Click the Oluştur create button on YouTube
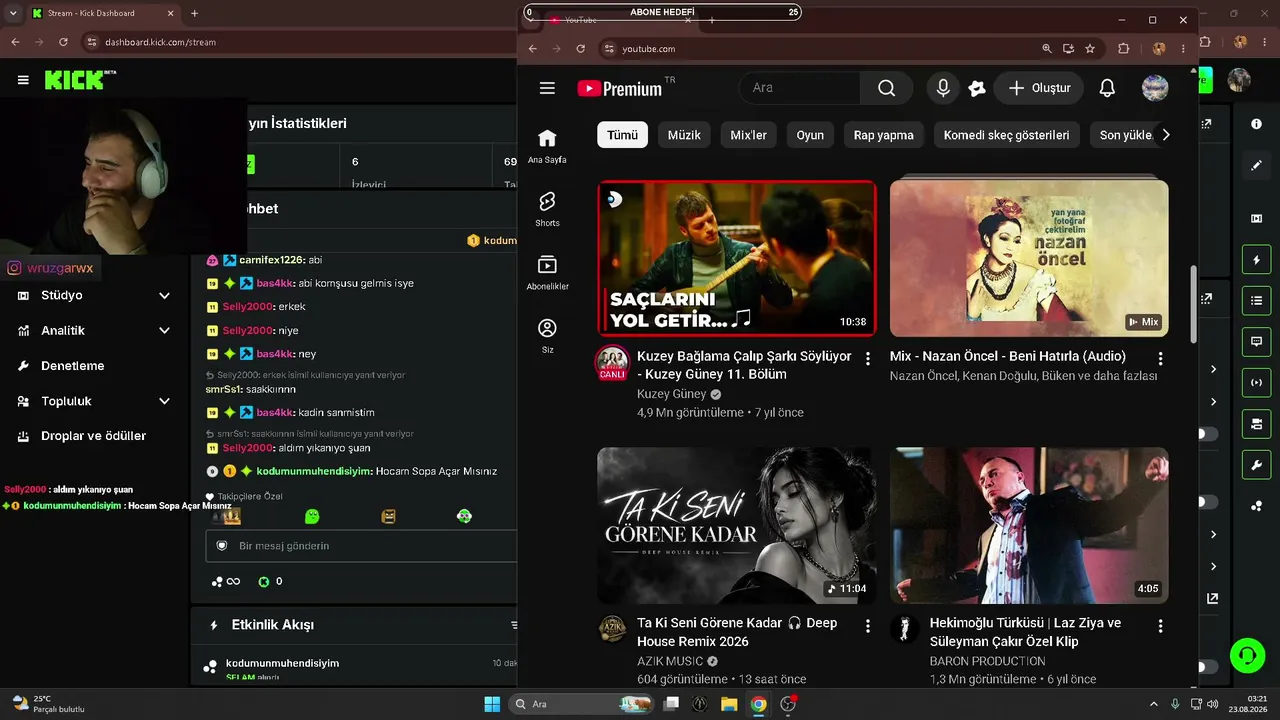 1039,88
